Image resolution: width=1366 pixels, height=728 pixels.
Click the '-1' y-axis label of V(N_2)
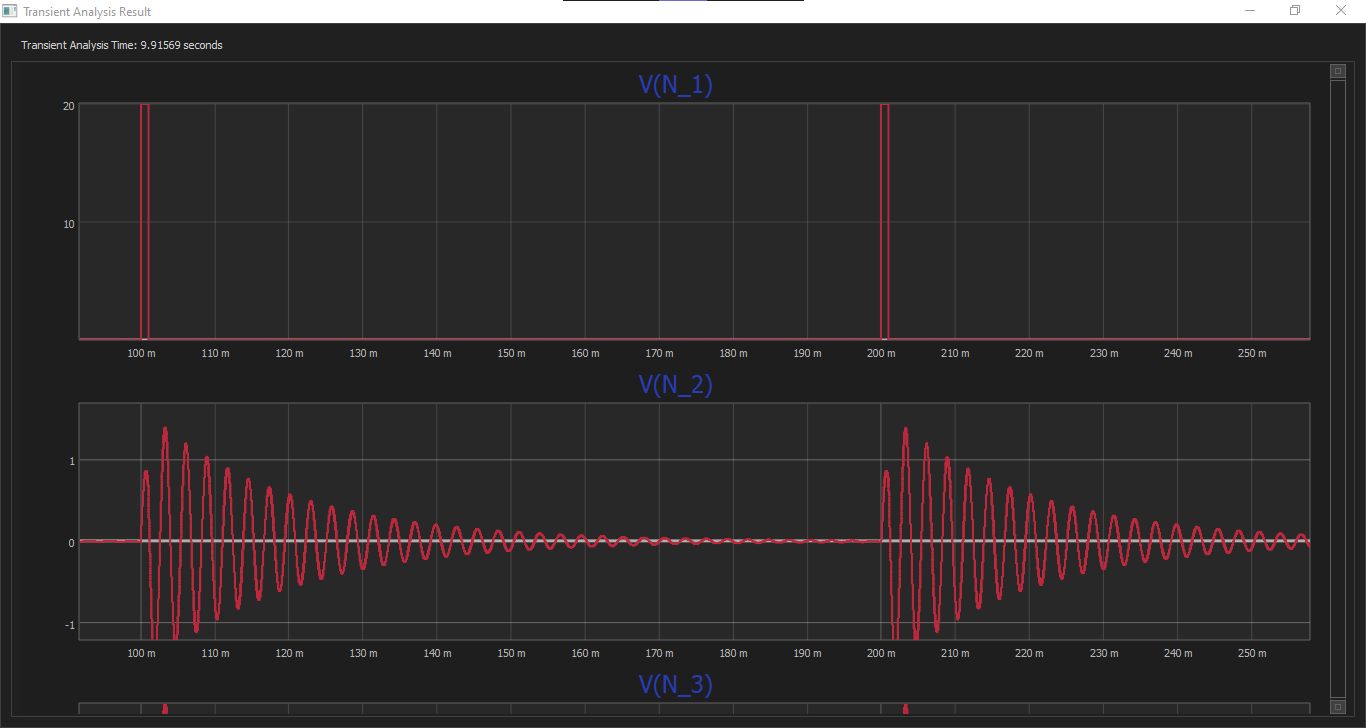pos(69,625)
